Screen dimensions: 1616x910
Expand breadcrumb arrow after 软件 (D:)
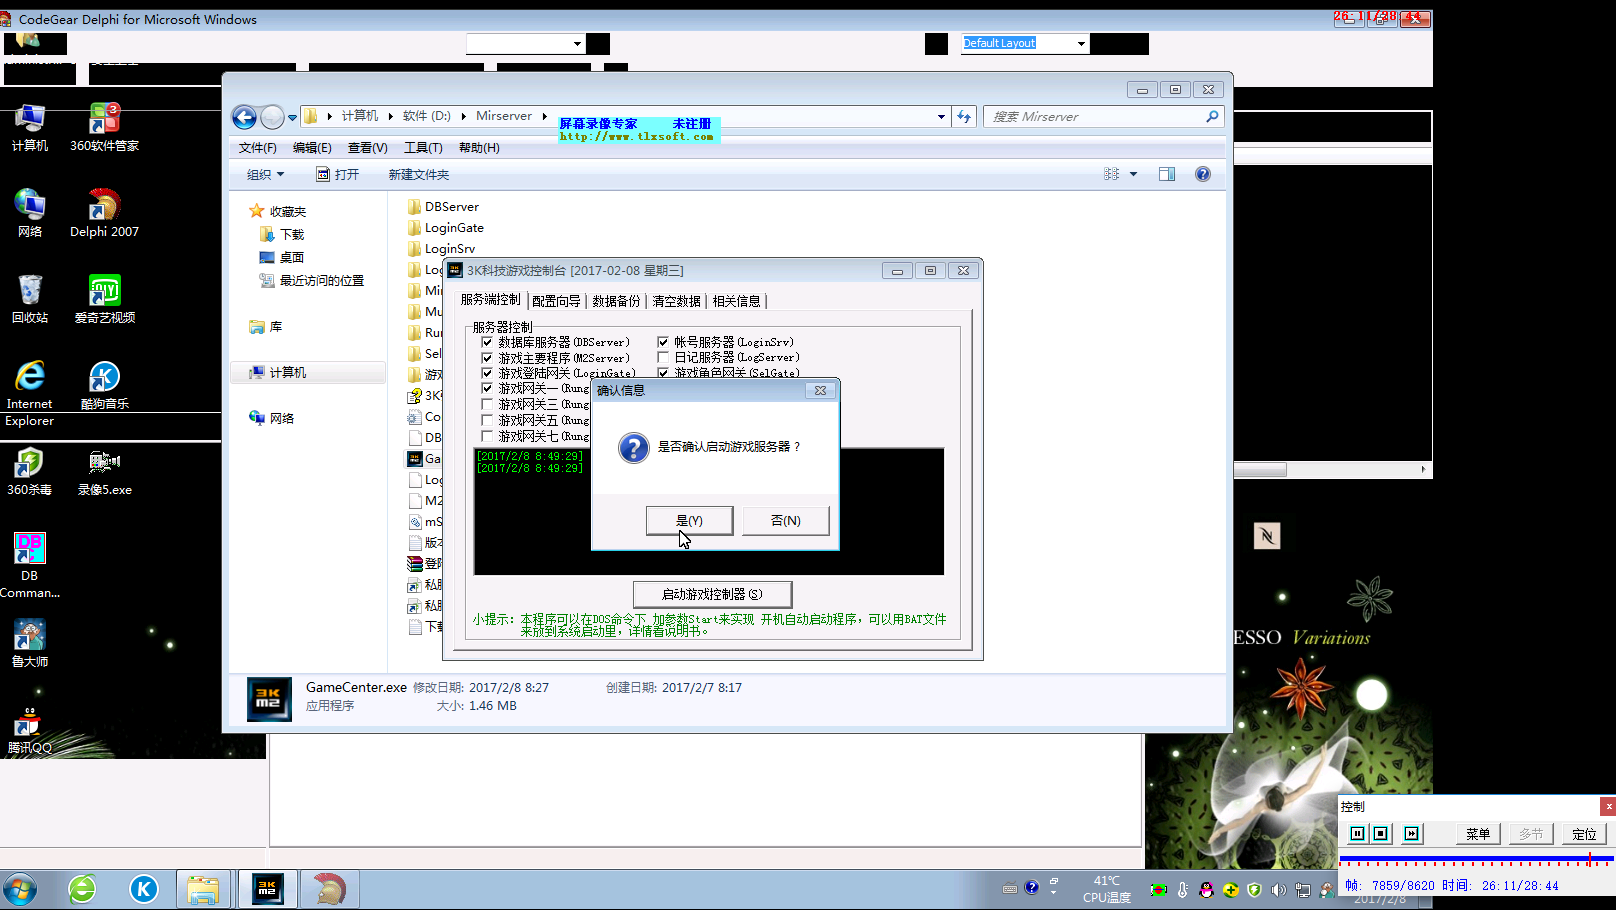click(x=464, y=116)
